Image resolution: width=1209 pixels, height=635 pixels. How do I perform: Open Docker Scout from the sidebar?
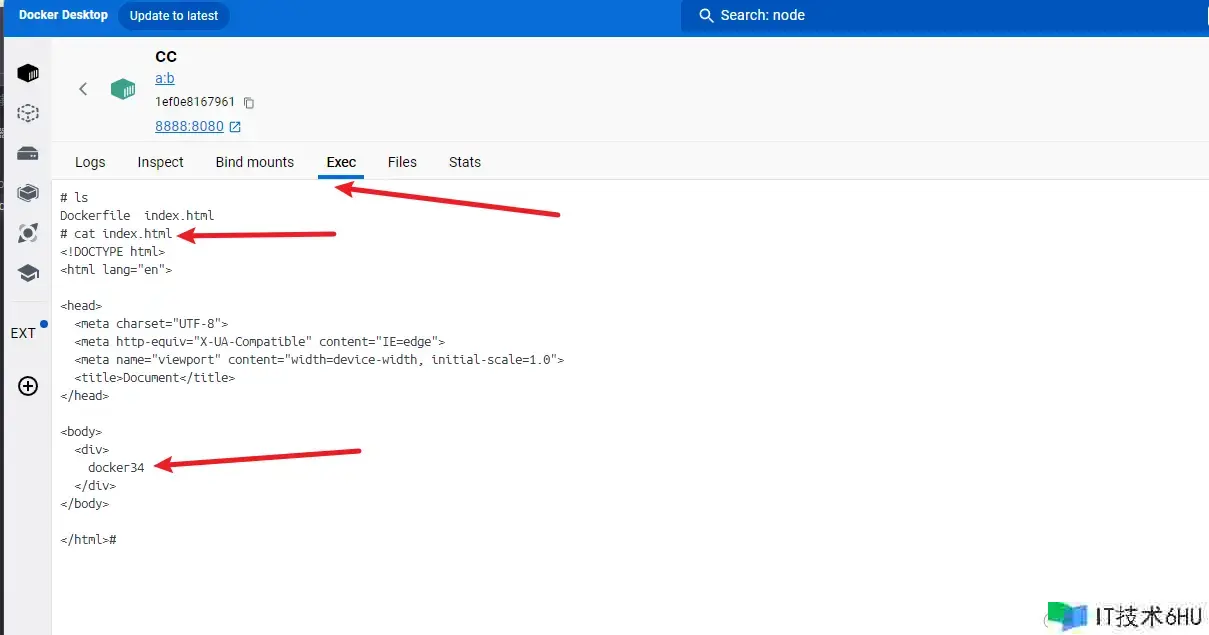point(28,233)
